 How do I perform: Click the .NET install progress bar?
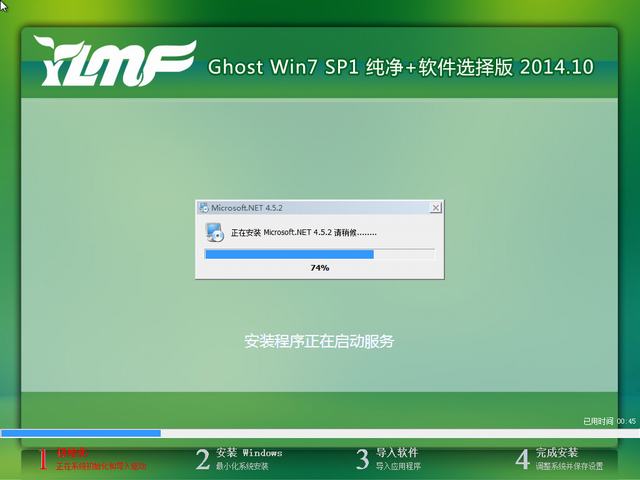tap(319, 255)
